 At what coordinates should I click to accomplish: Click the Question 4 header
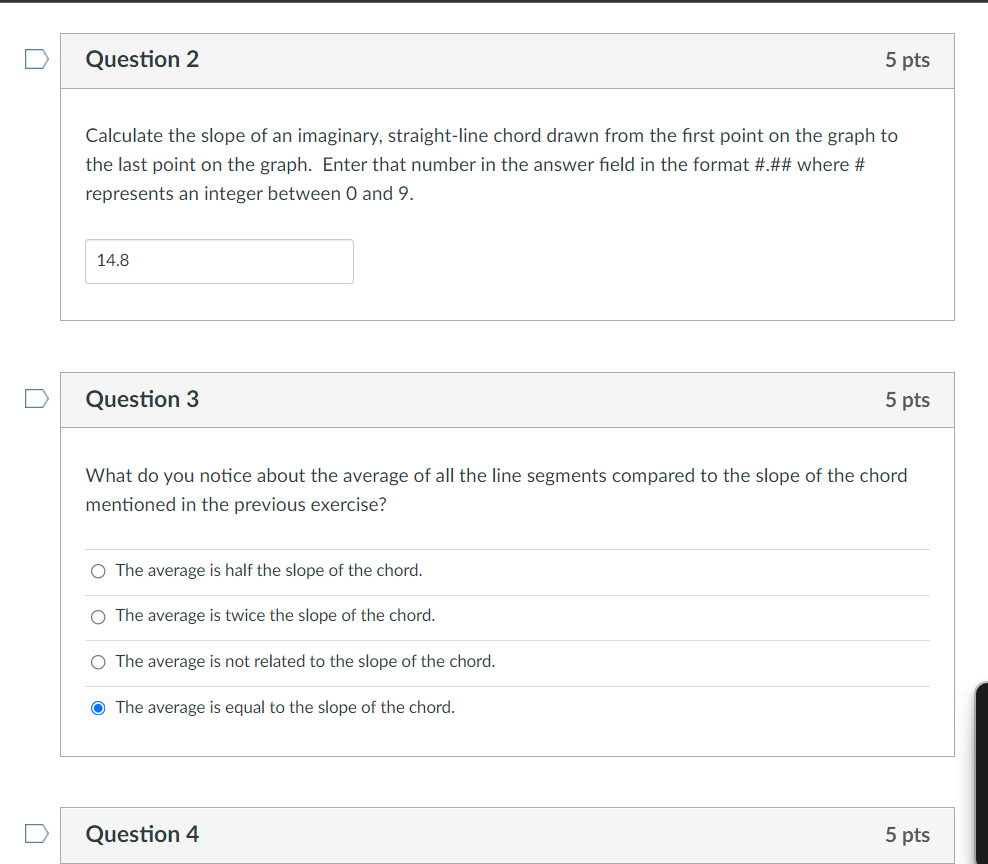(142, 834)
